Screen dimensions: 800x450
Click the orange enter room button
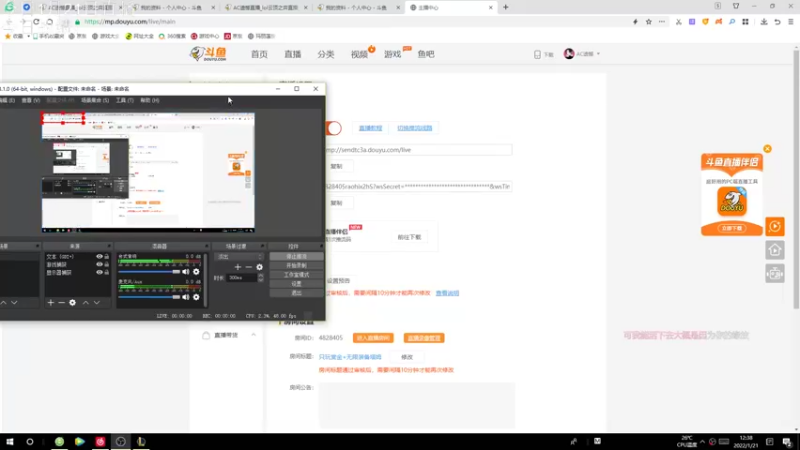coord(373,338)
